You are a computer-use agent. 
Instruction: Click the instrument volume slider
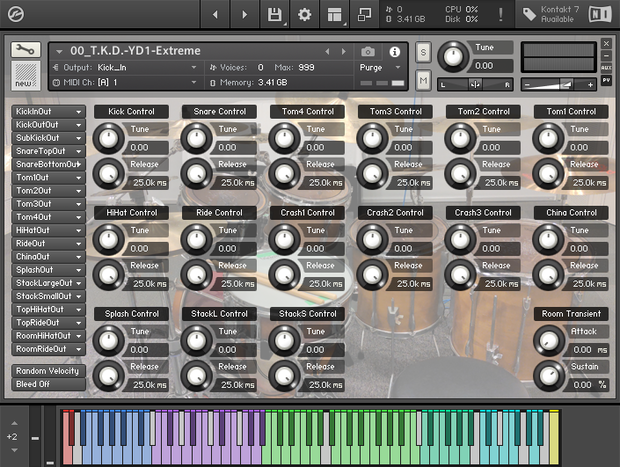click(x=558, y=85)
